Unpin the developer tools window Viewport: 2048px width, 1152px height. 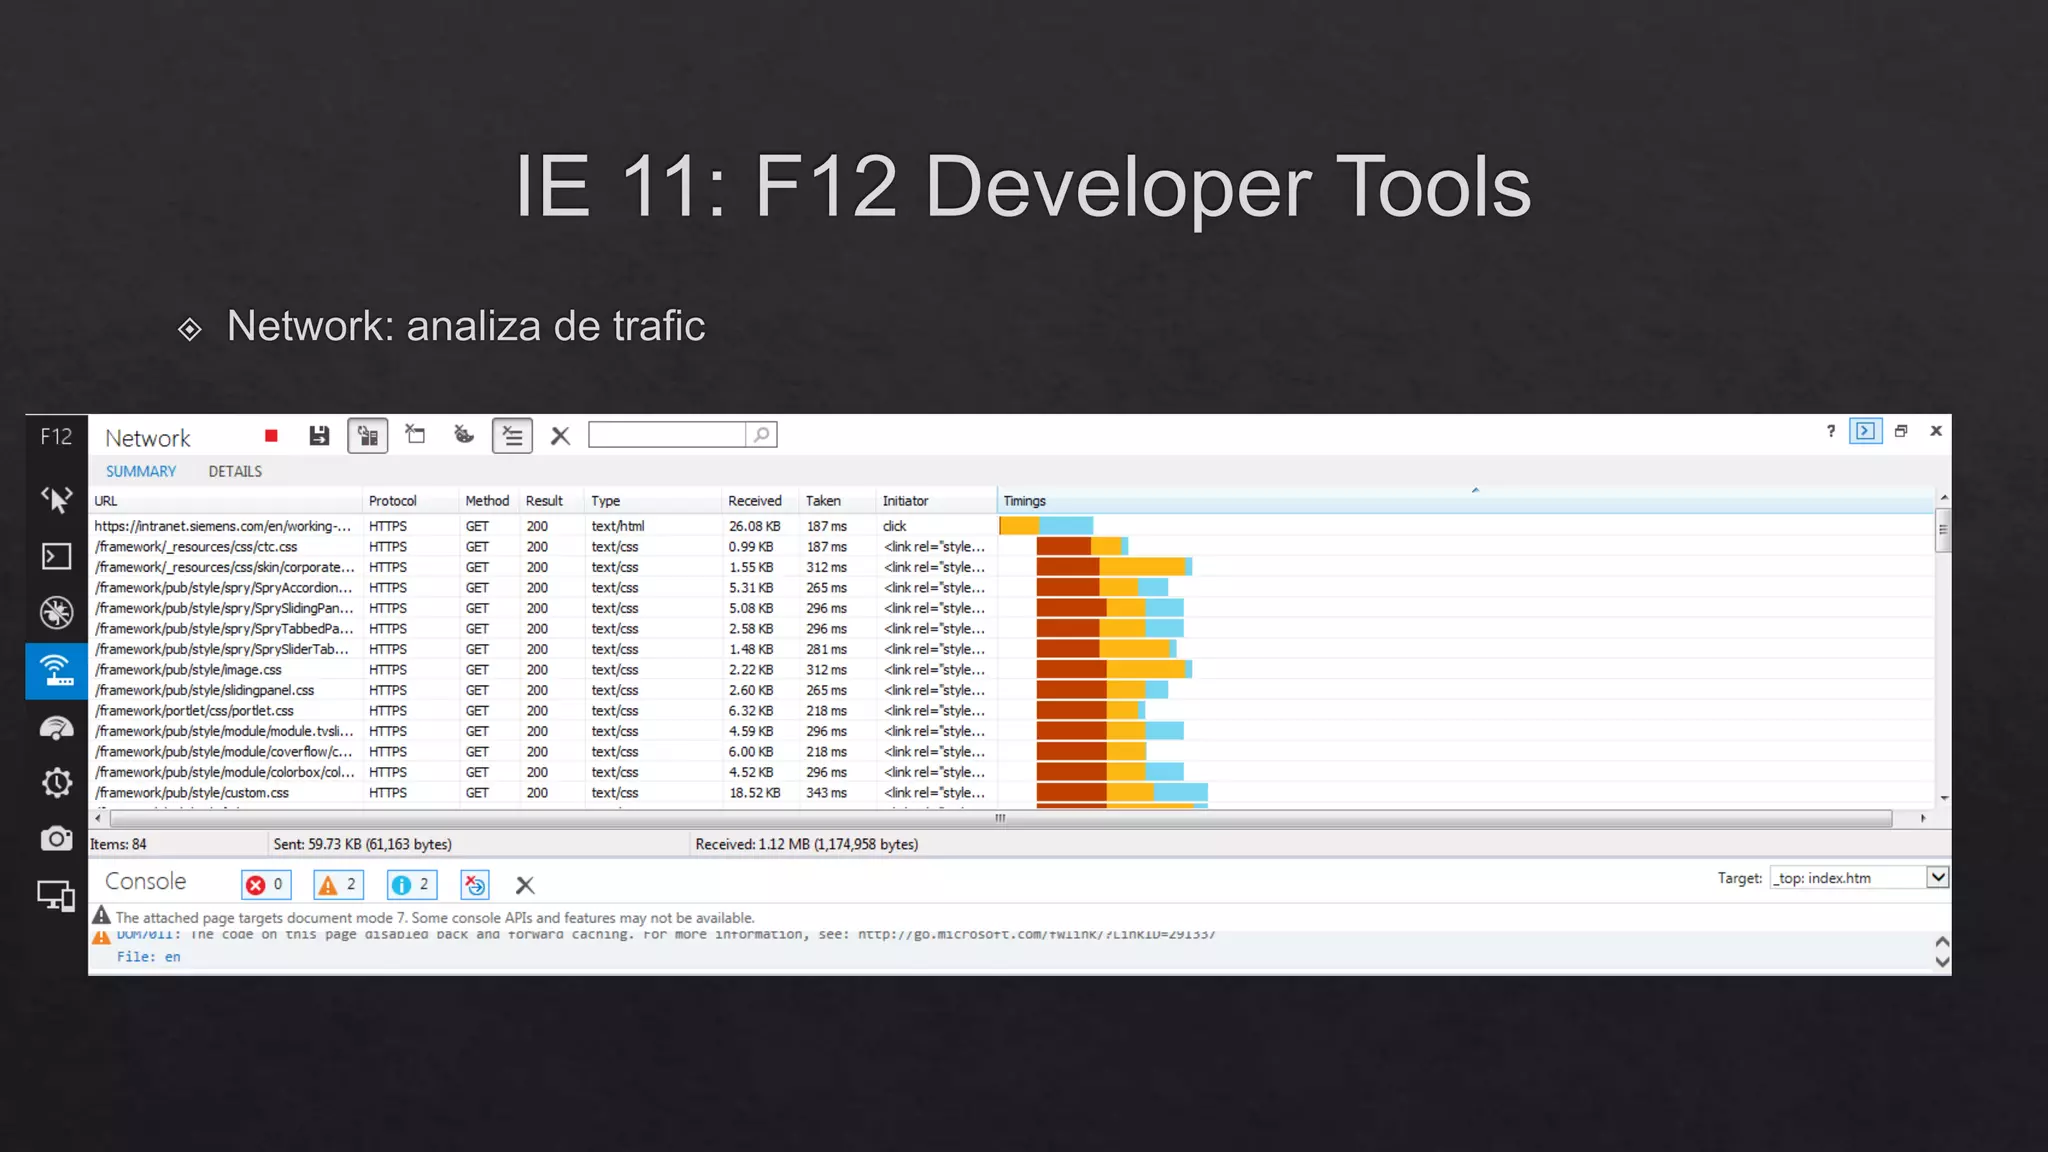[x=1901, y=431]
